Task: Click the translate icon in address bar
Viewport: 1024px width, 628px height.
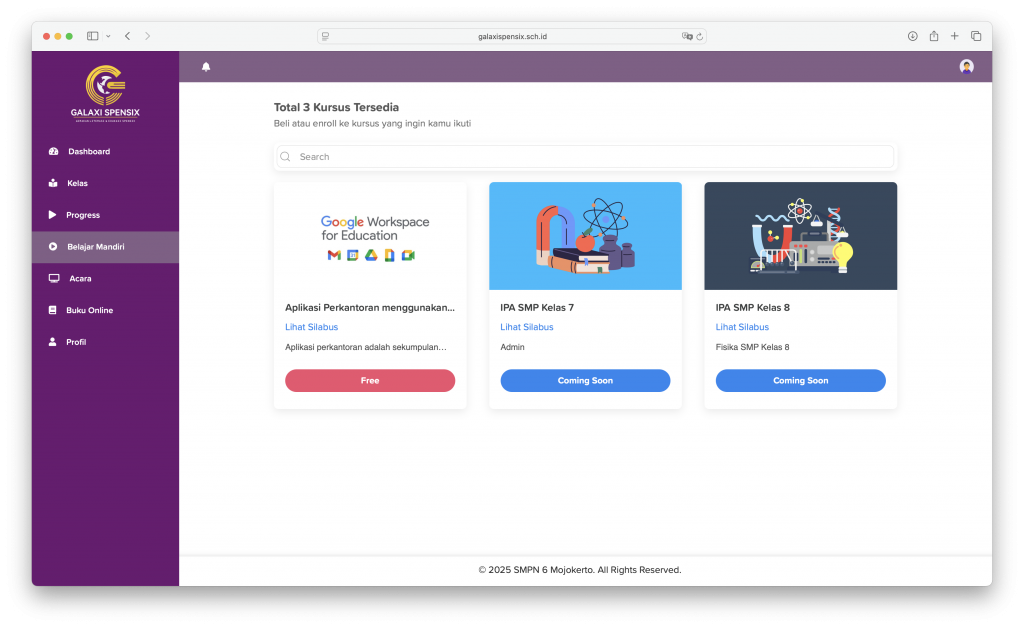Action: click(687, 37)
